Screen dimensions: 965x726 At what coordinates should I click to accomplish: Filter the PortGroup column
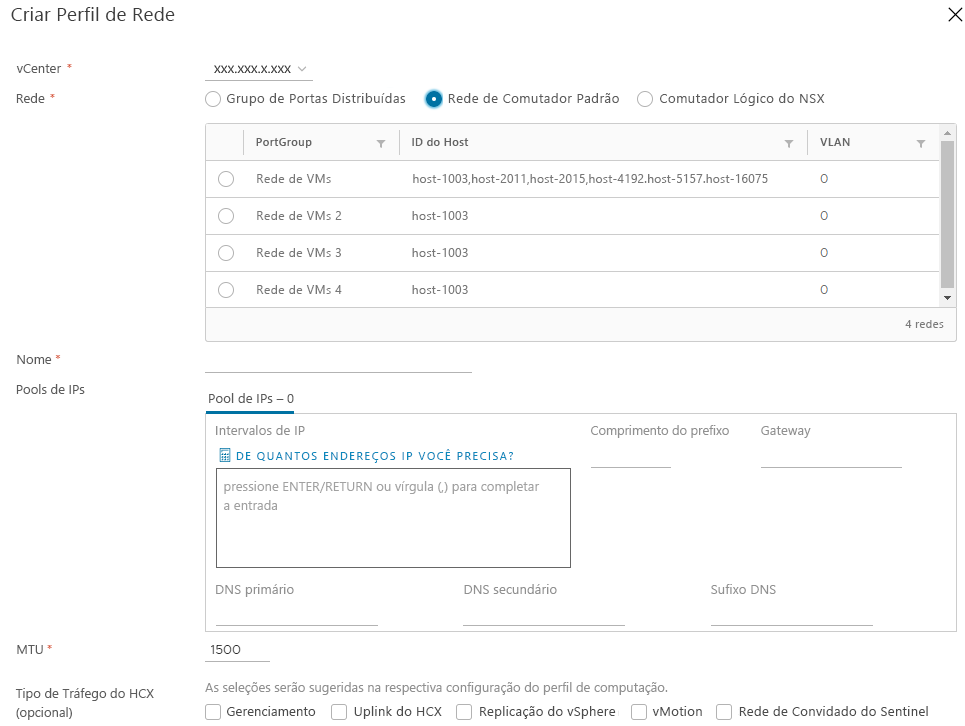(381, 143)
